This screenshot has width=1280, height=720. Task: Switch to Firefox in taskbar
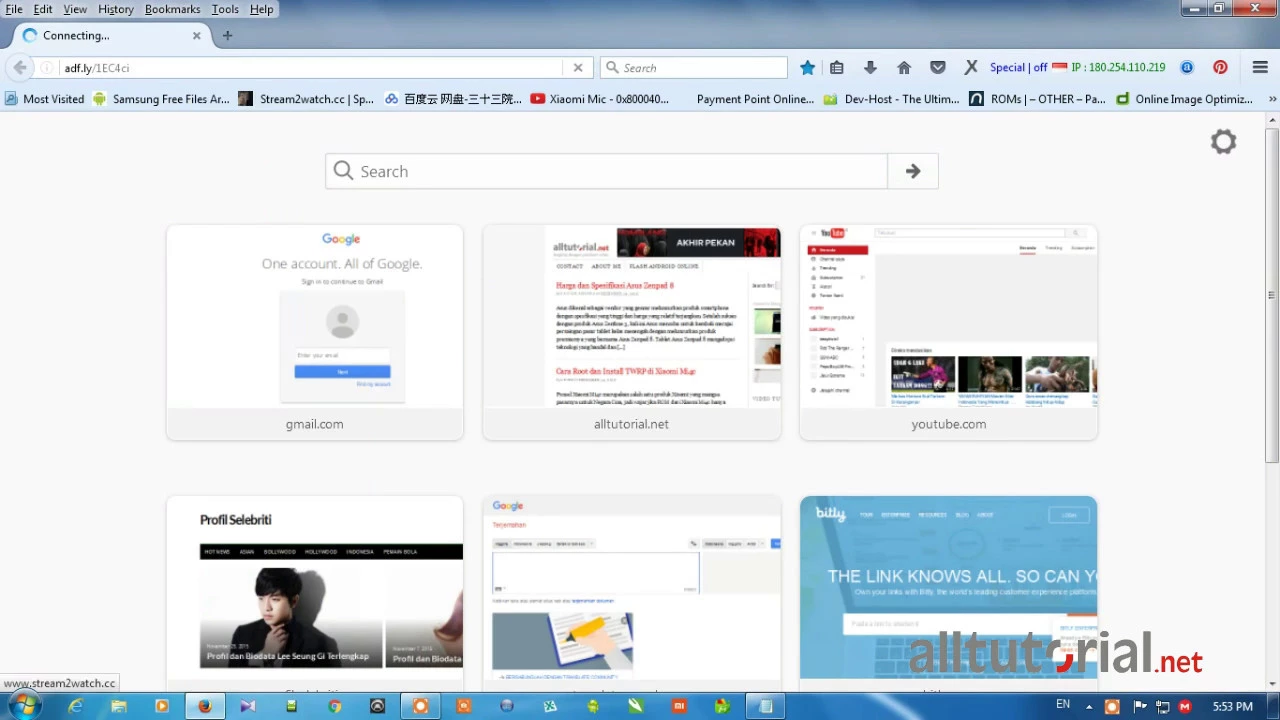(x=204, y=706)
